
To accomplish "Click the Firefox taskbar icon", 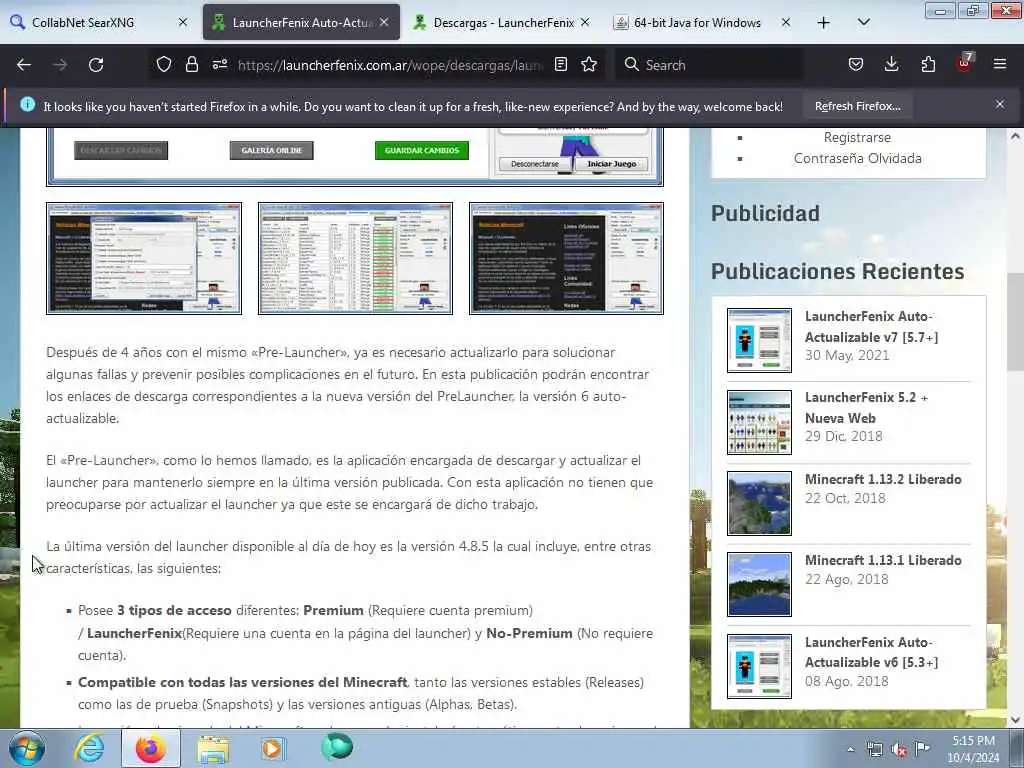I will coord(151,749).
